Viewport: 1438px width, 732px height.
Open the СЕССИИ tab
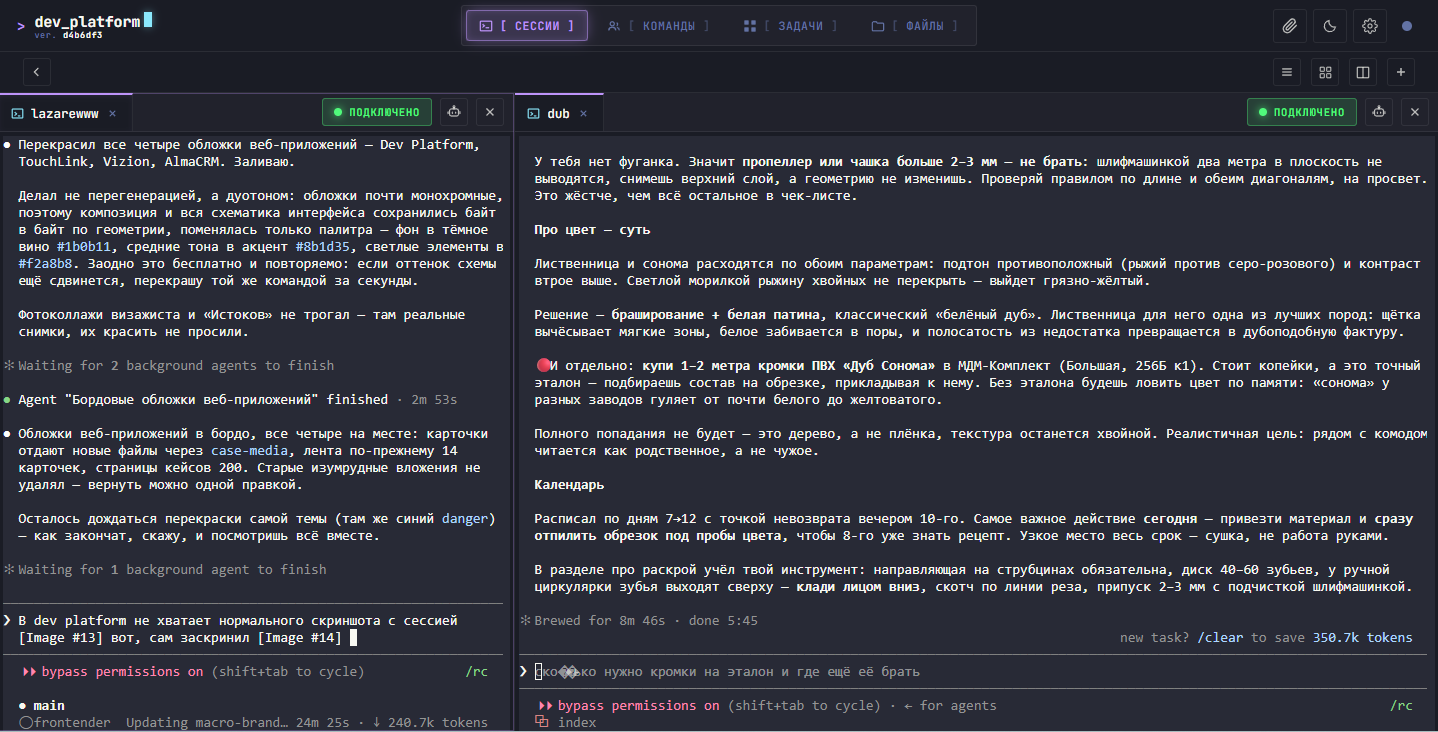point(527,26)
